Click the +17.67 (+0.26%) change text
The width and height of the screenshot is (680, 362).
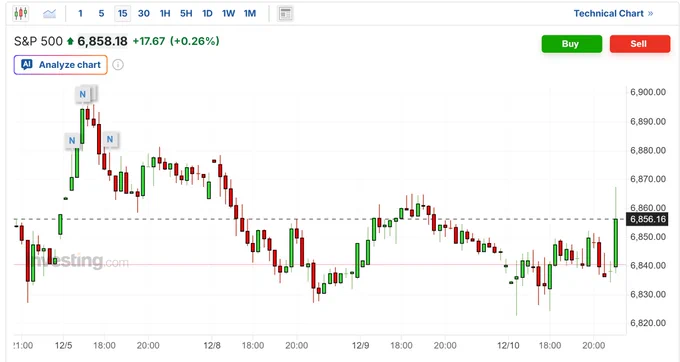pos(176,41)
